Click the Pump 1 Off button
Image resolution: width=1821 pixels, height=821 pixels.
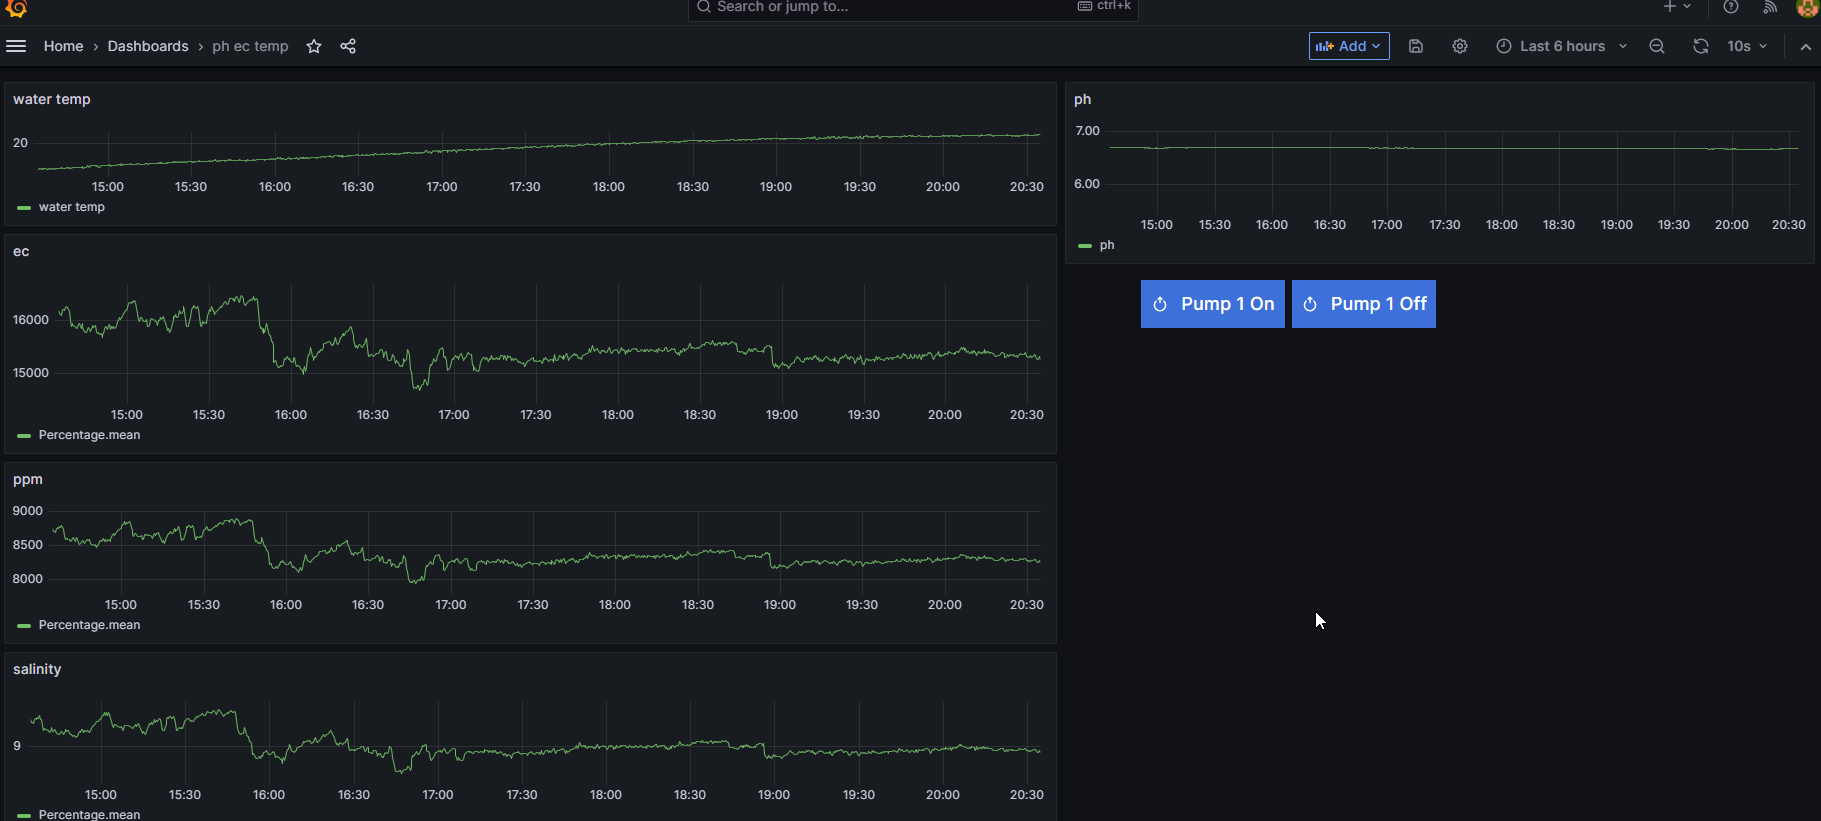[1364, 304]
